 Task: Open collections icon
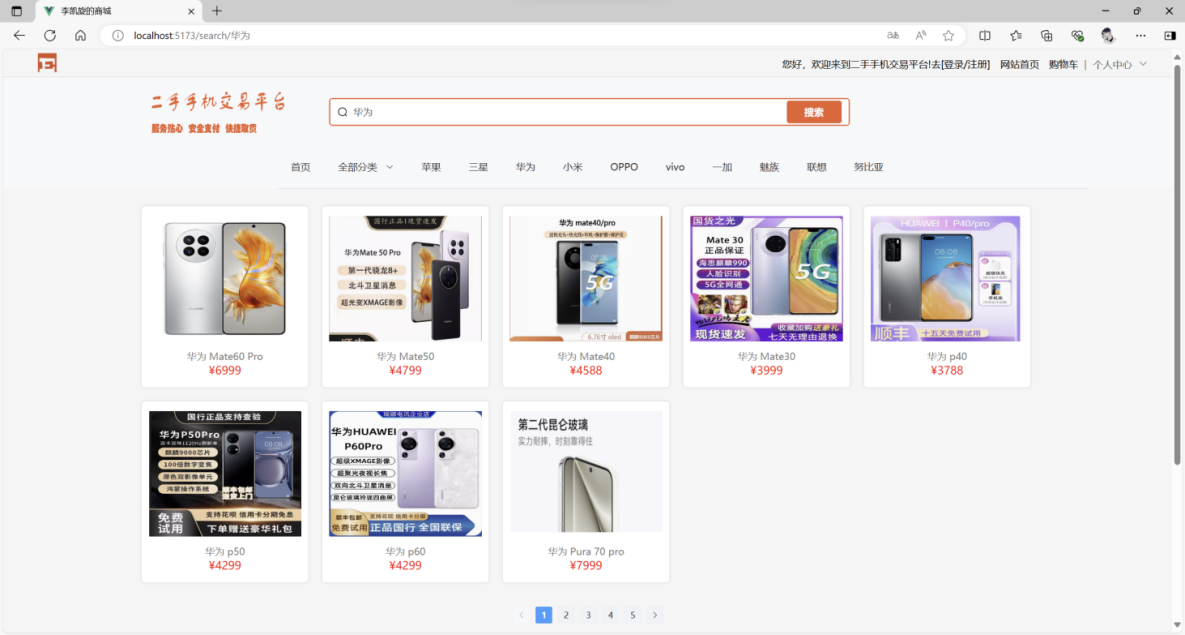(1047, 36)
